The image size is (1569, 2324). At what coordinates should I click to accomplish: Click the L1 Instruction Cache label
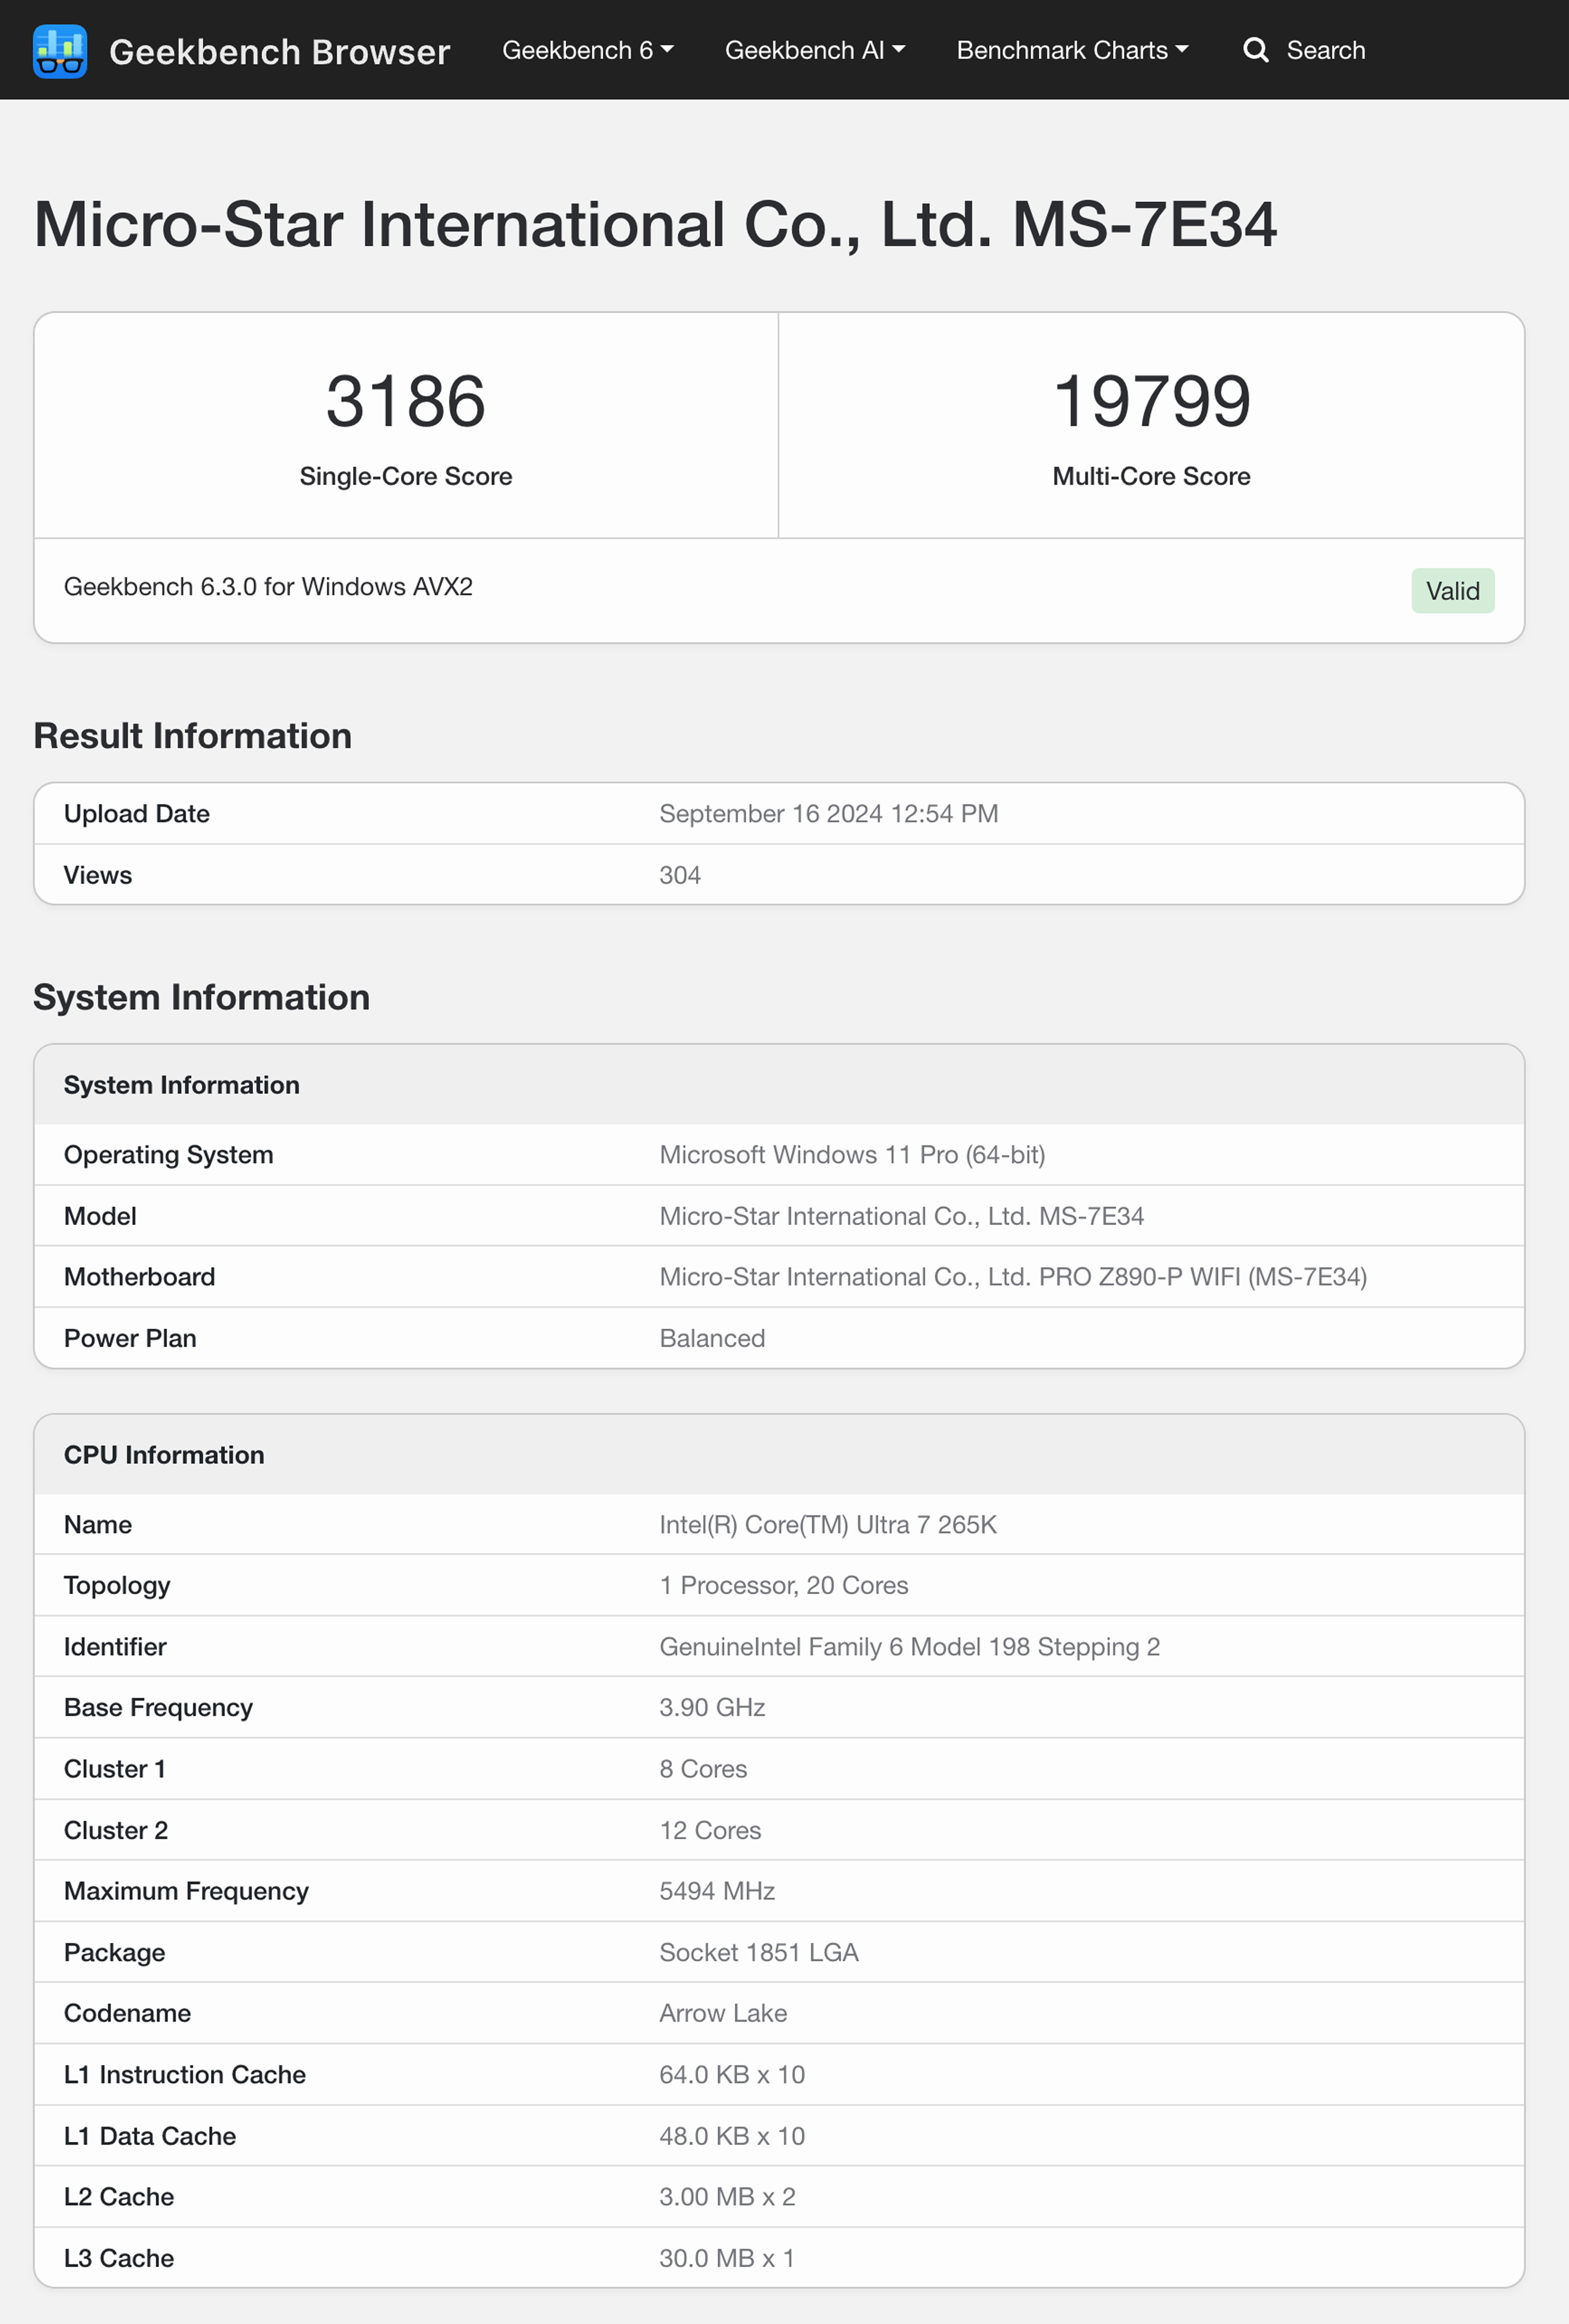(x=185, y=2075)
